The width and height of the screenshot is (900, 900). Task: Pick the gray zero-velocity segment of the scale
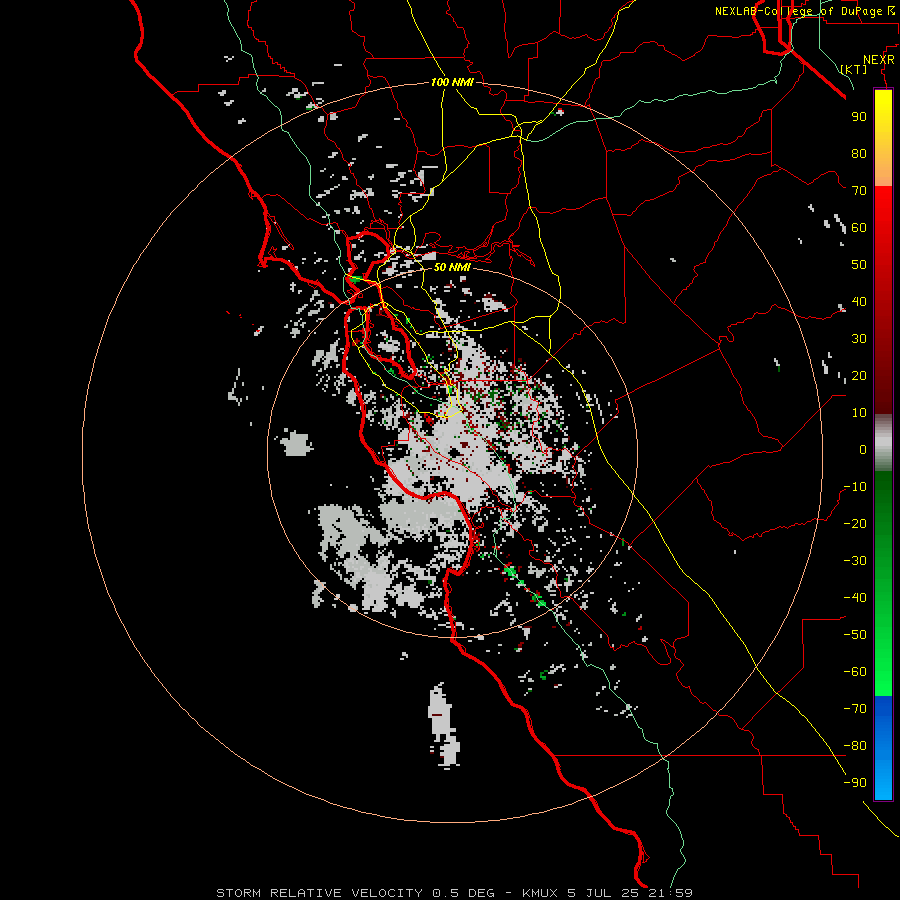(883, 443)
